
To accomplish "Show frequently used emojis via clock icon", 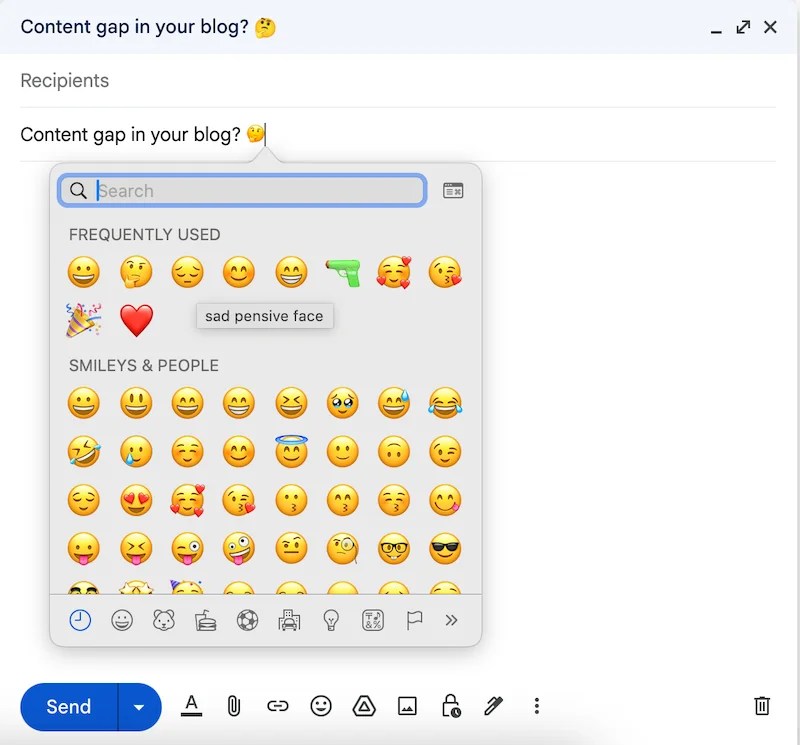I will coord(82,620).
